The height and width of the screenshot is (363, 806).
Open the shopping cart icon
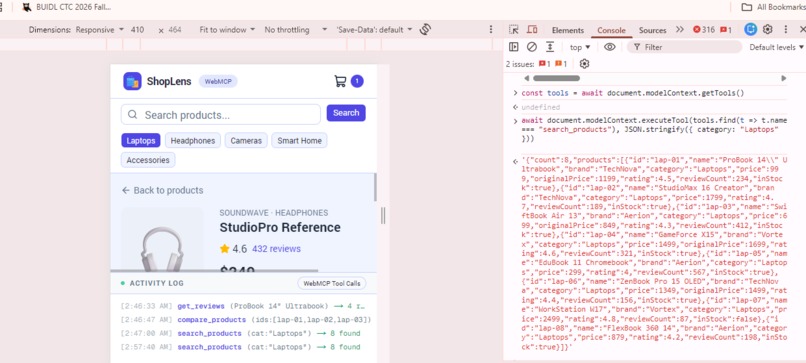(x=340, y=81)
